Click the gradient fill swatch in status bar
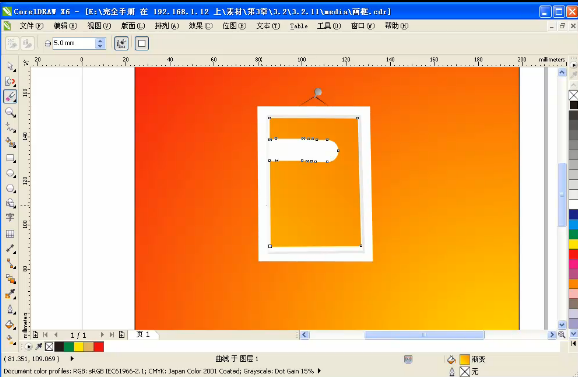The image size is (578, 377). (x=464, y=359)
